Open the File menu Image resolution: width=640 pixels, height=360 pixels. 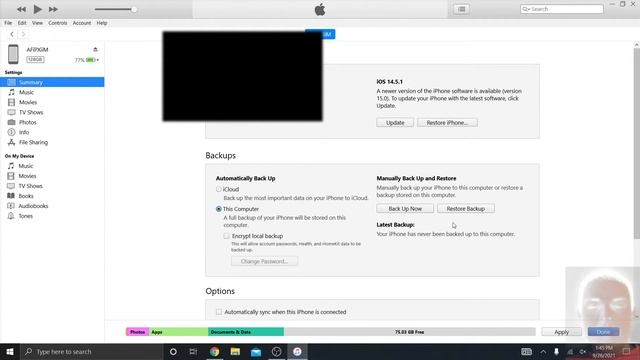pos(8,23)
